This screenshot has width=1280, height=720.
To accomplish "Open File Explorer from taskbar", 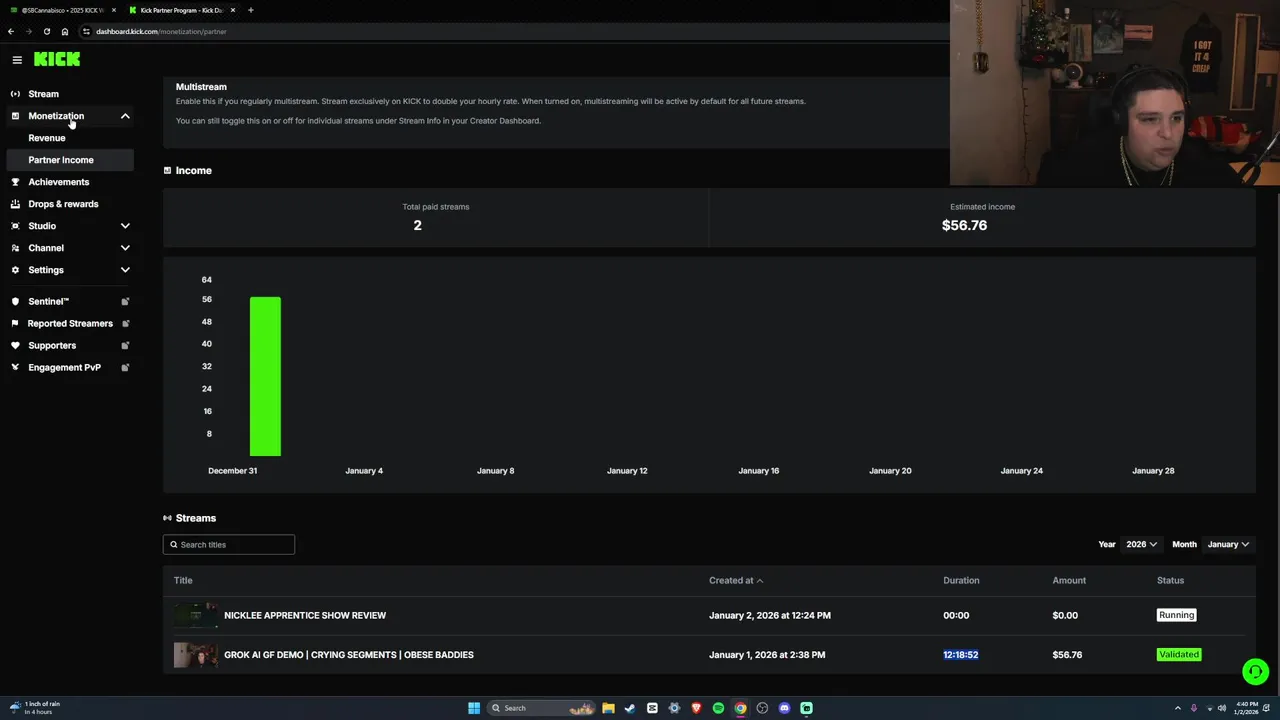I will [608, 708].
